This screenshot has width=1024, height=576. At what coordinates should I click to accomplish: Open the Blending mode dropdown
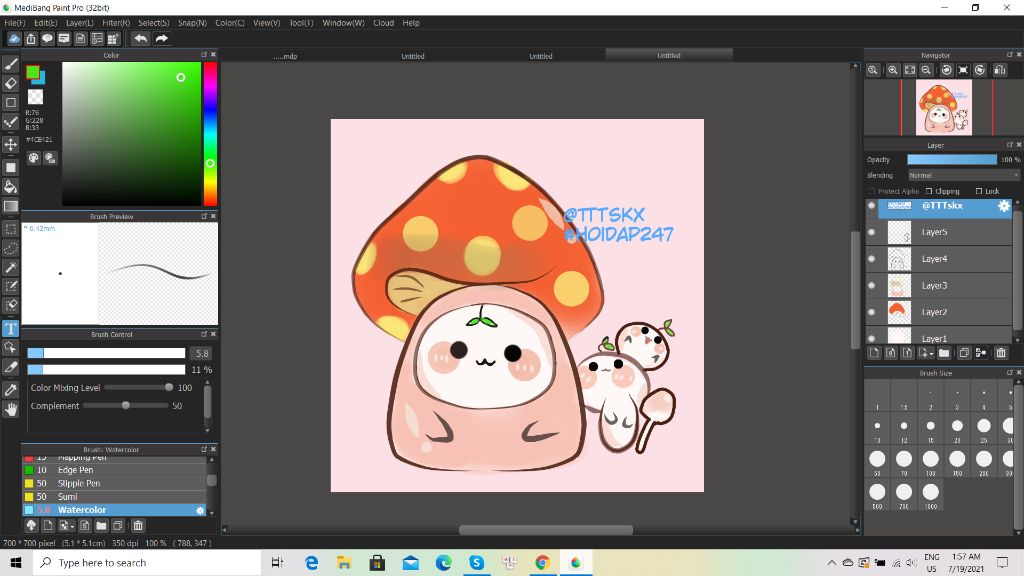click(963, 176)
